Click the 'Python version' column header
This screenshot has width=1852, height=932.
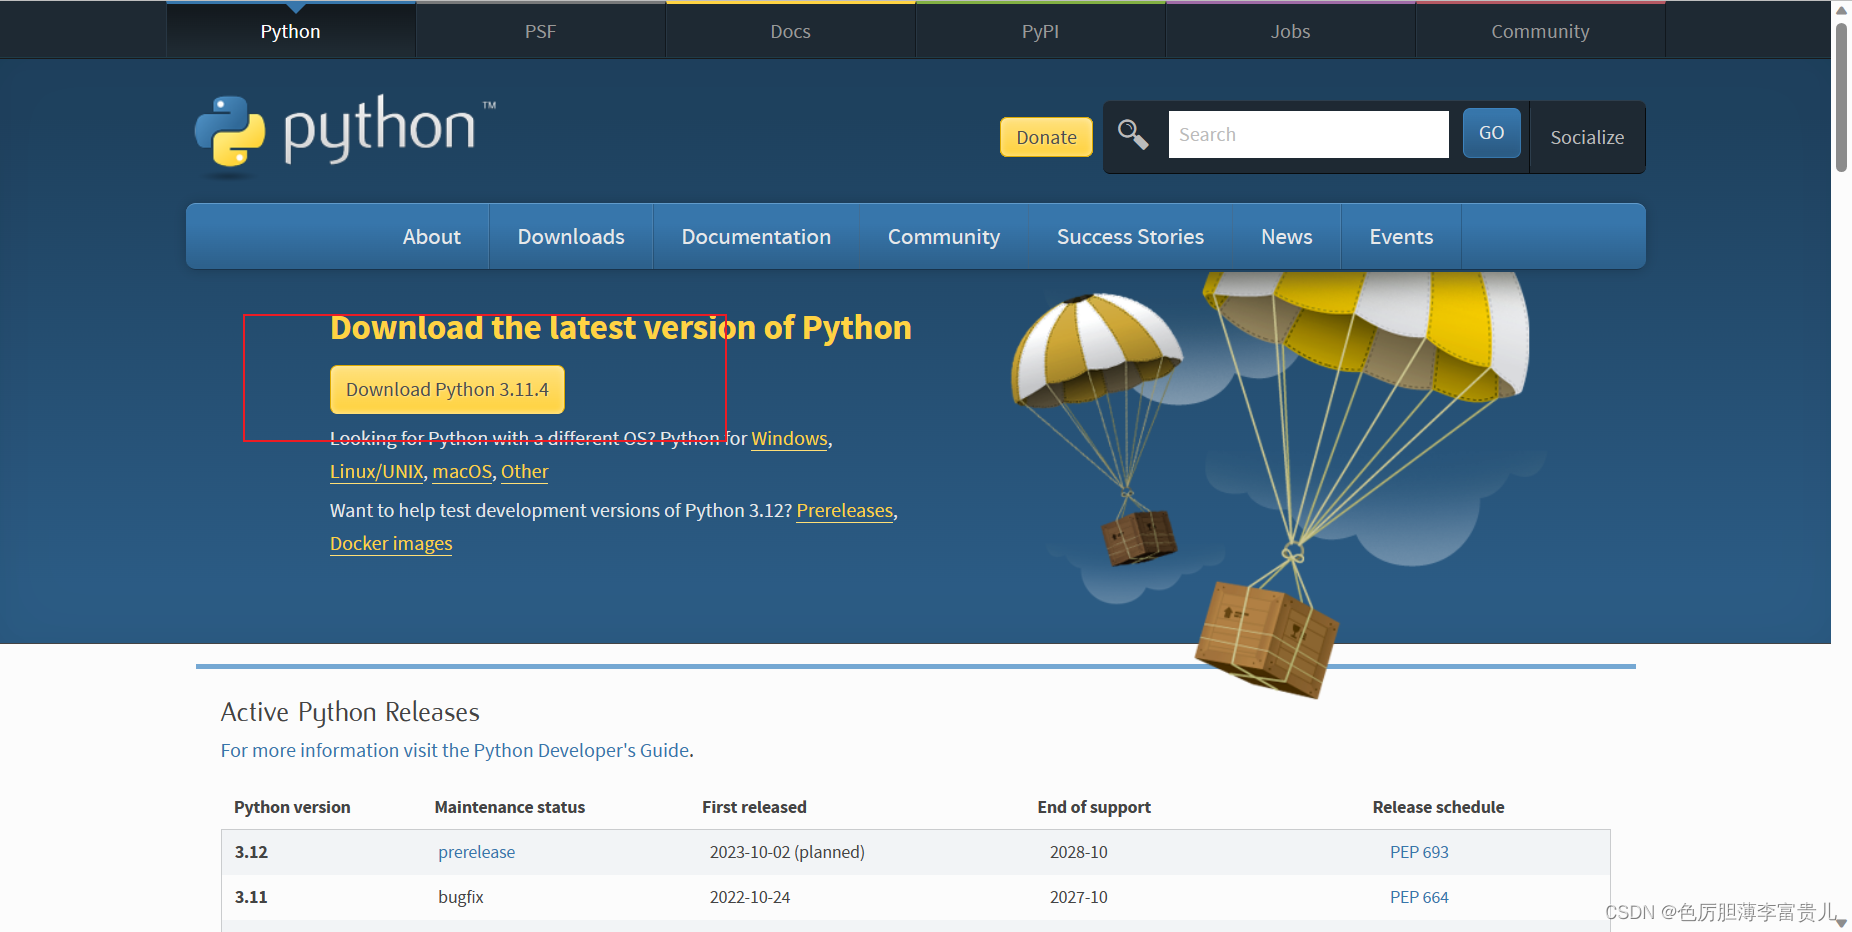(292, 807)
